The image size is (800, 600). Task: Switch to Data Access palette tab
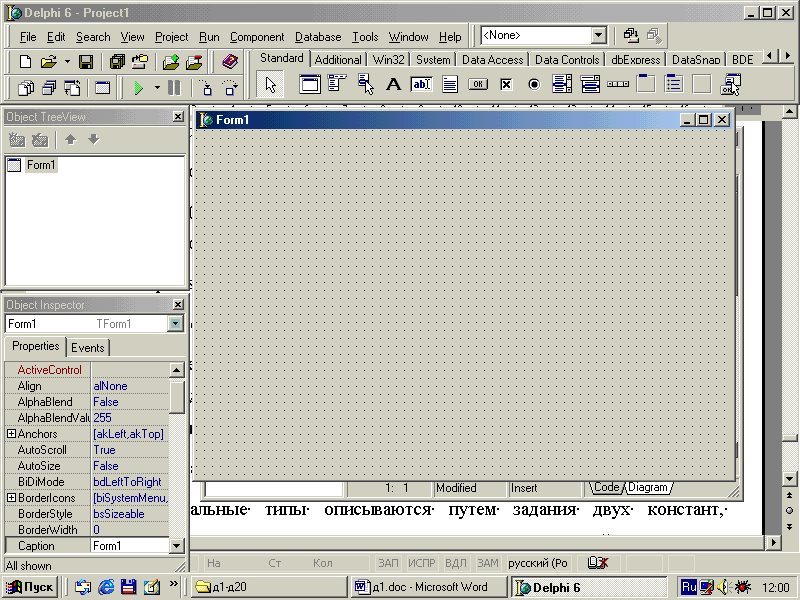(492, 60)
